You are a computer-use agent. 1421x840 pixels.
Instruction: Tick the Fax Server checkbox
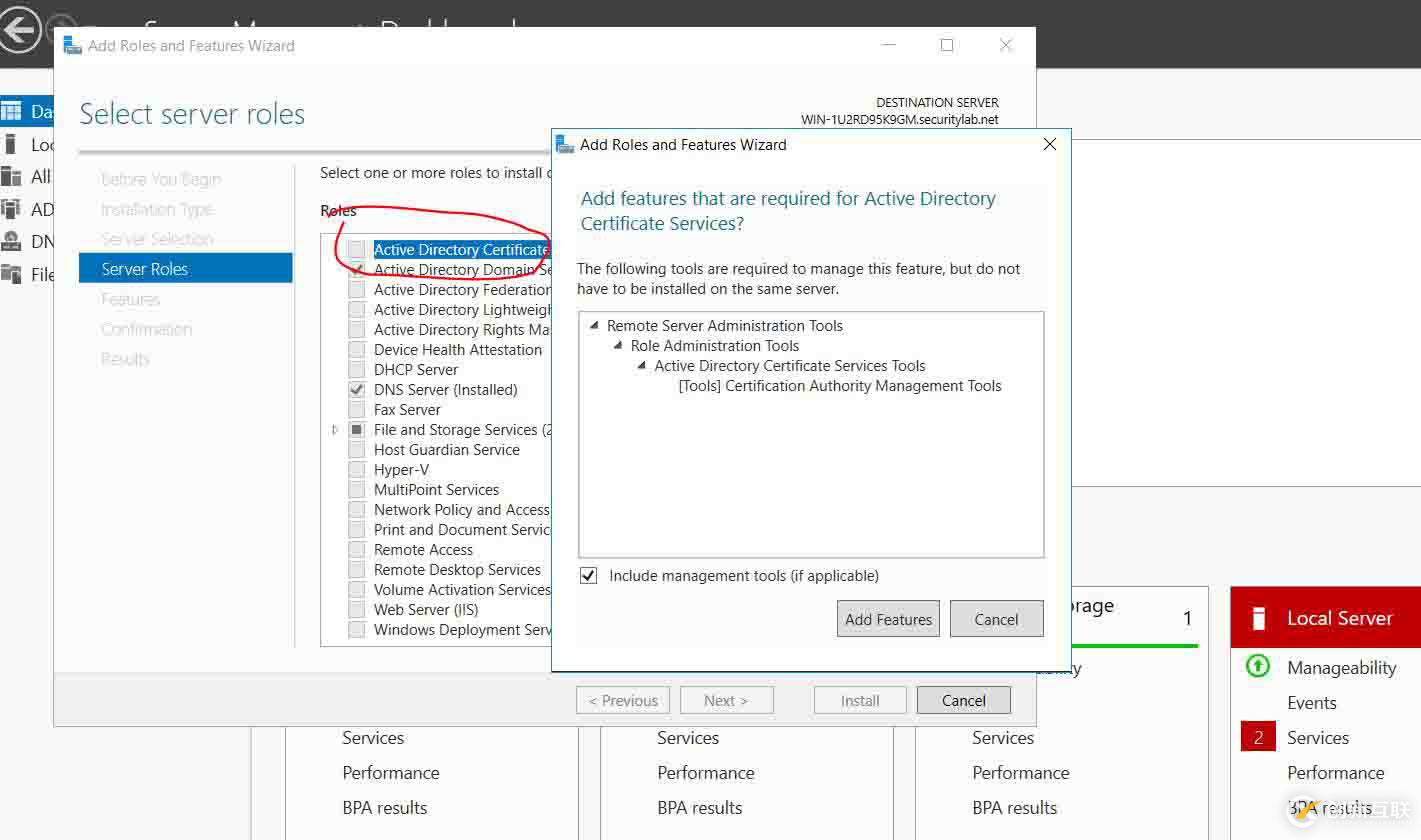point(357,410)
